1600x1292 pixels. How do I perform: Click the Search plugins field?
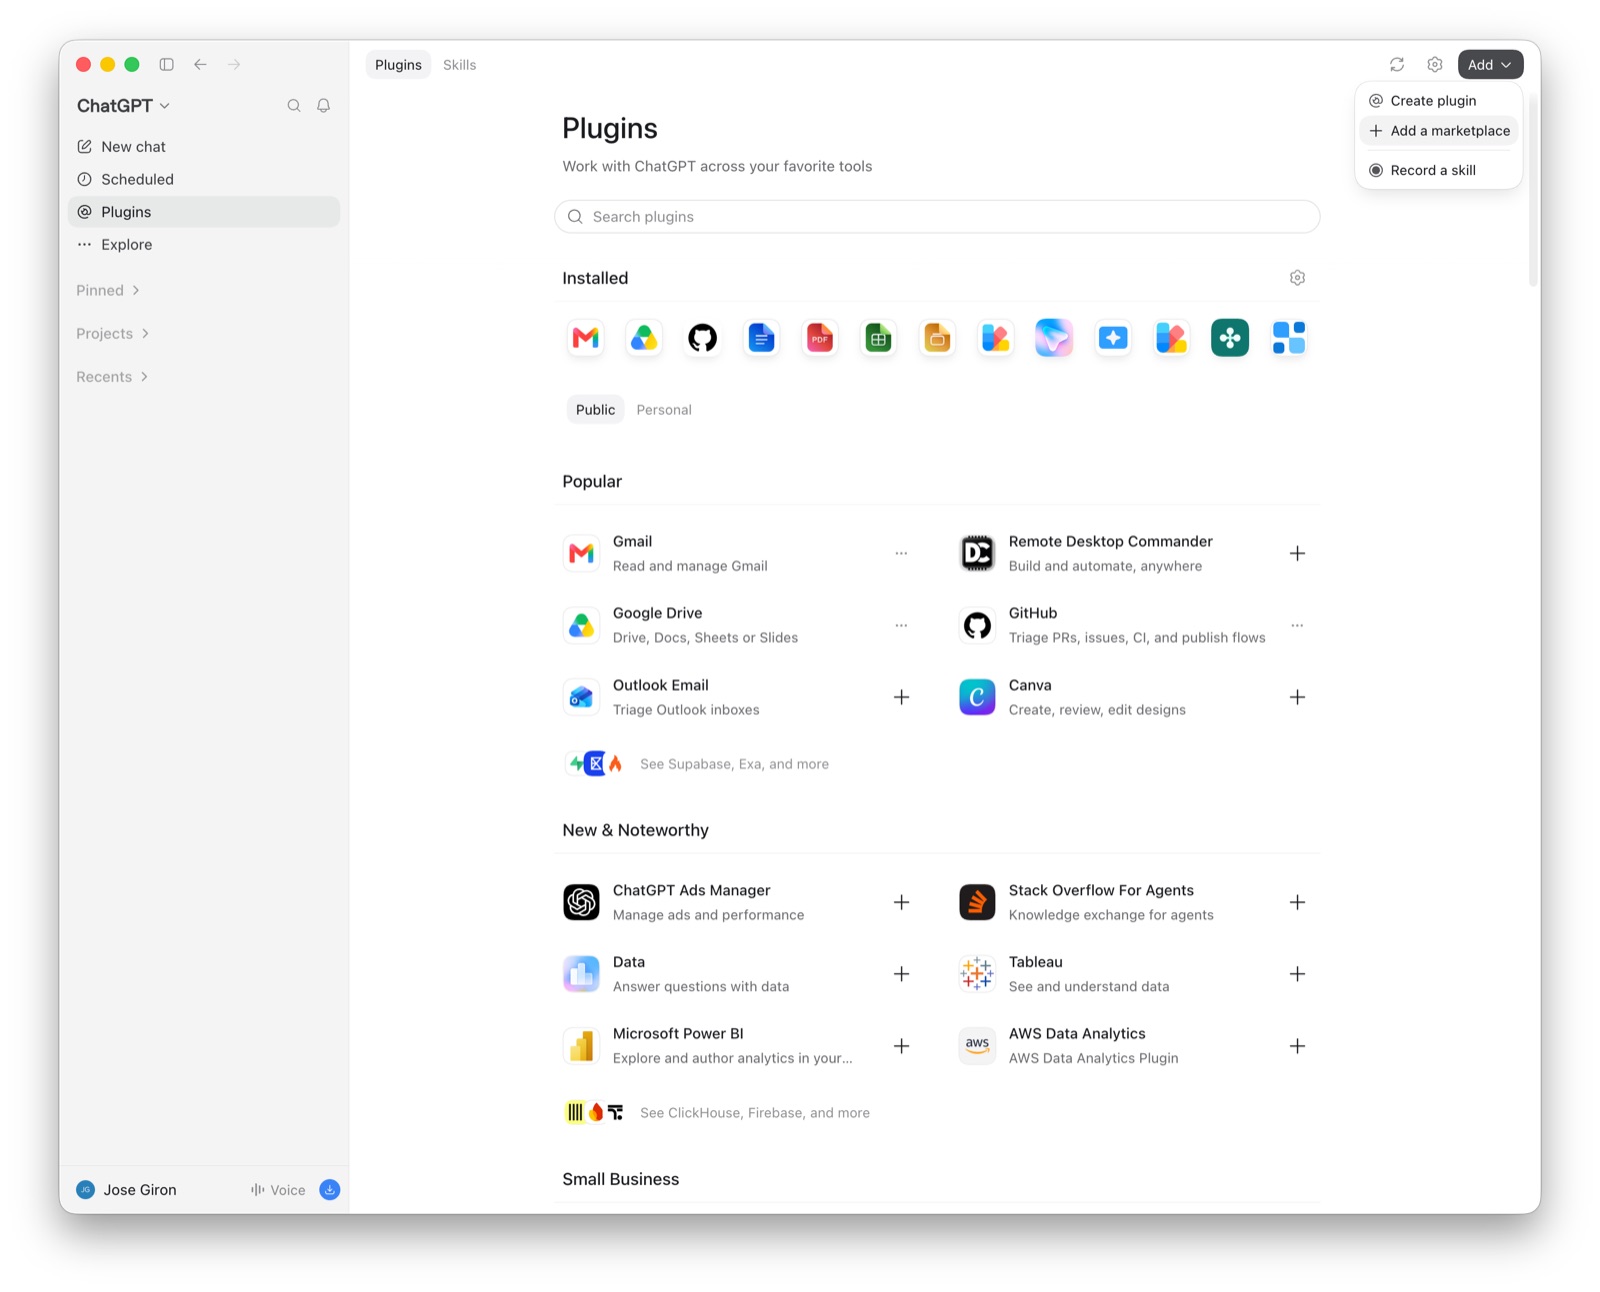937,216
